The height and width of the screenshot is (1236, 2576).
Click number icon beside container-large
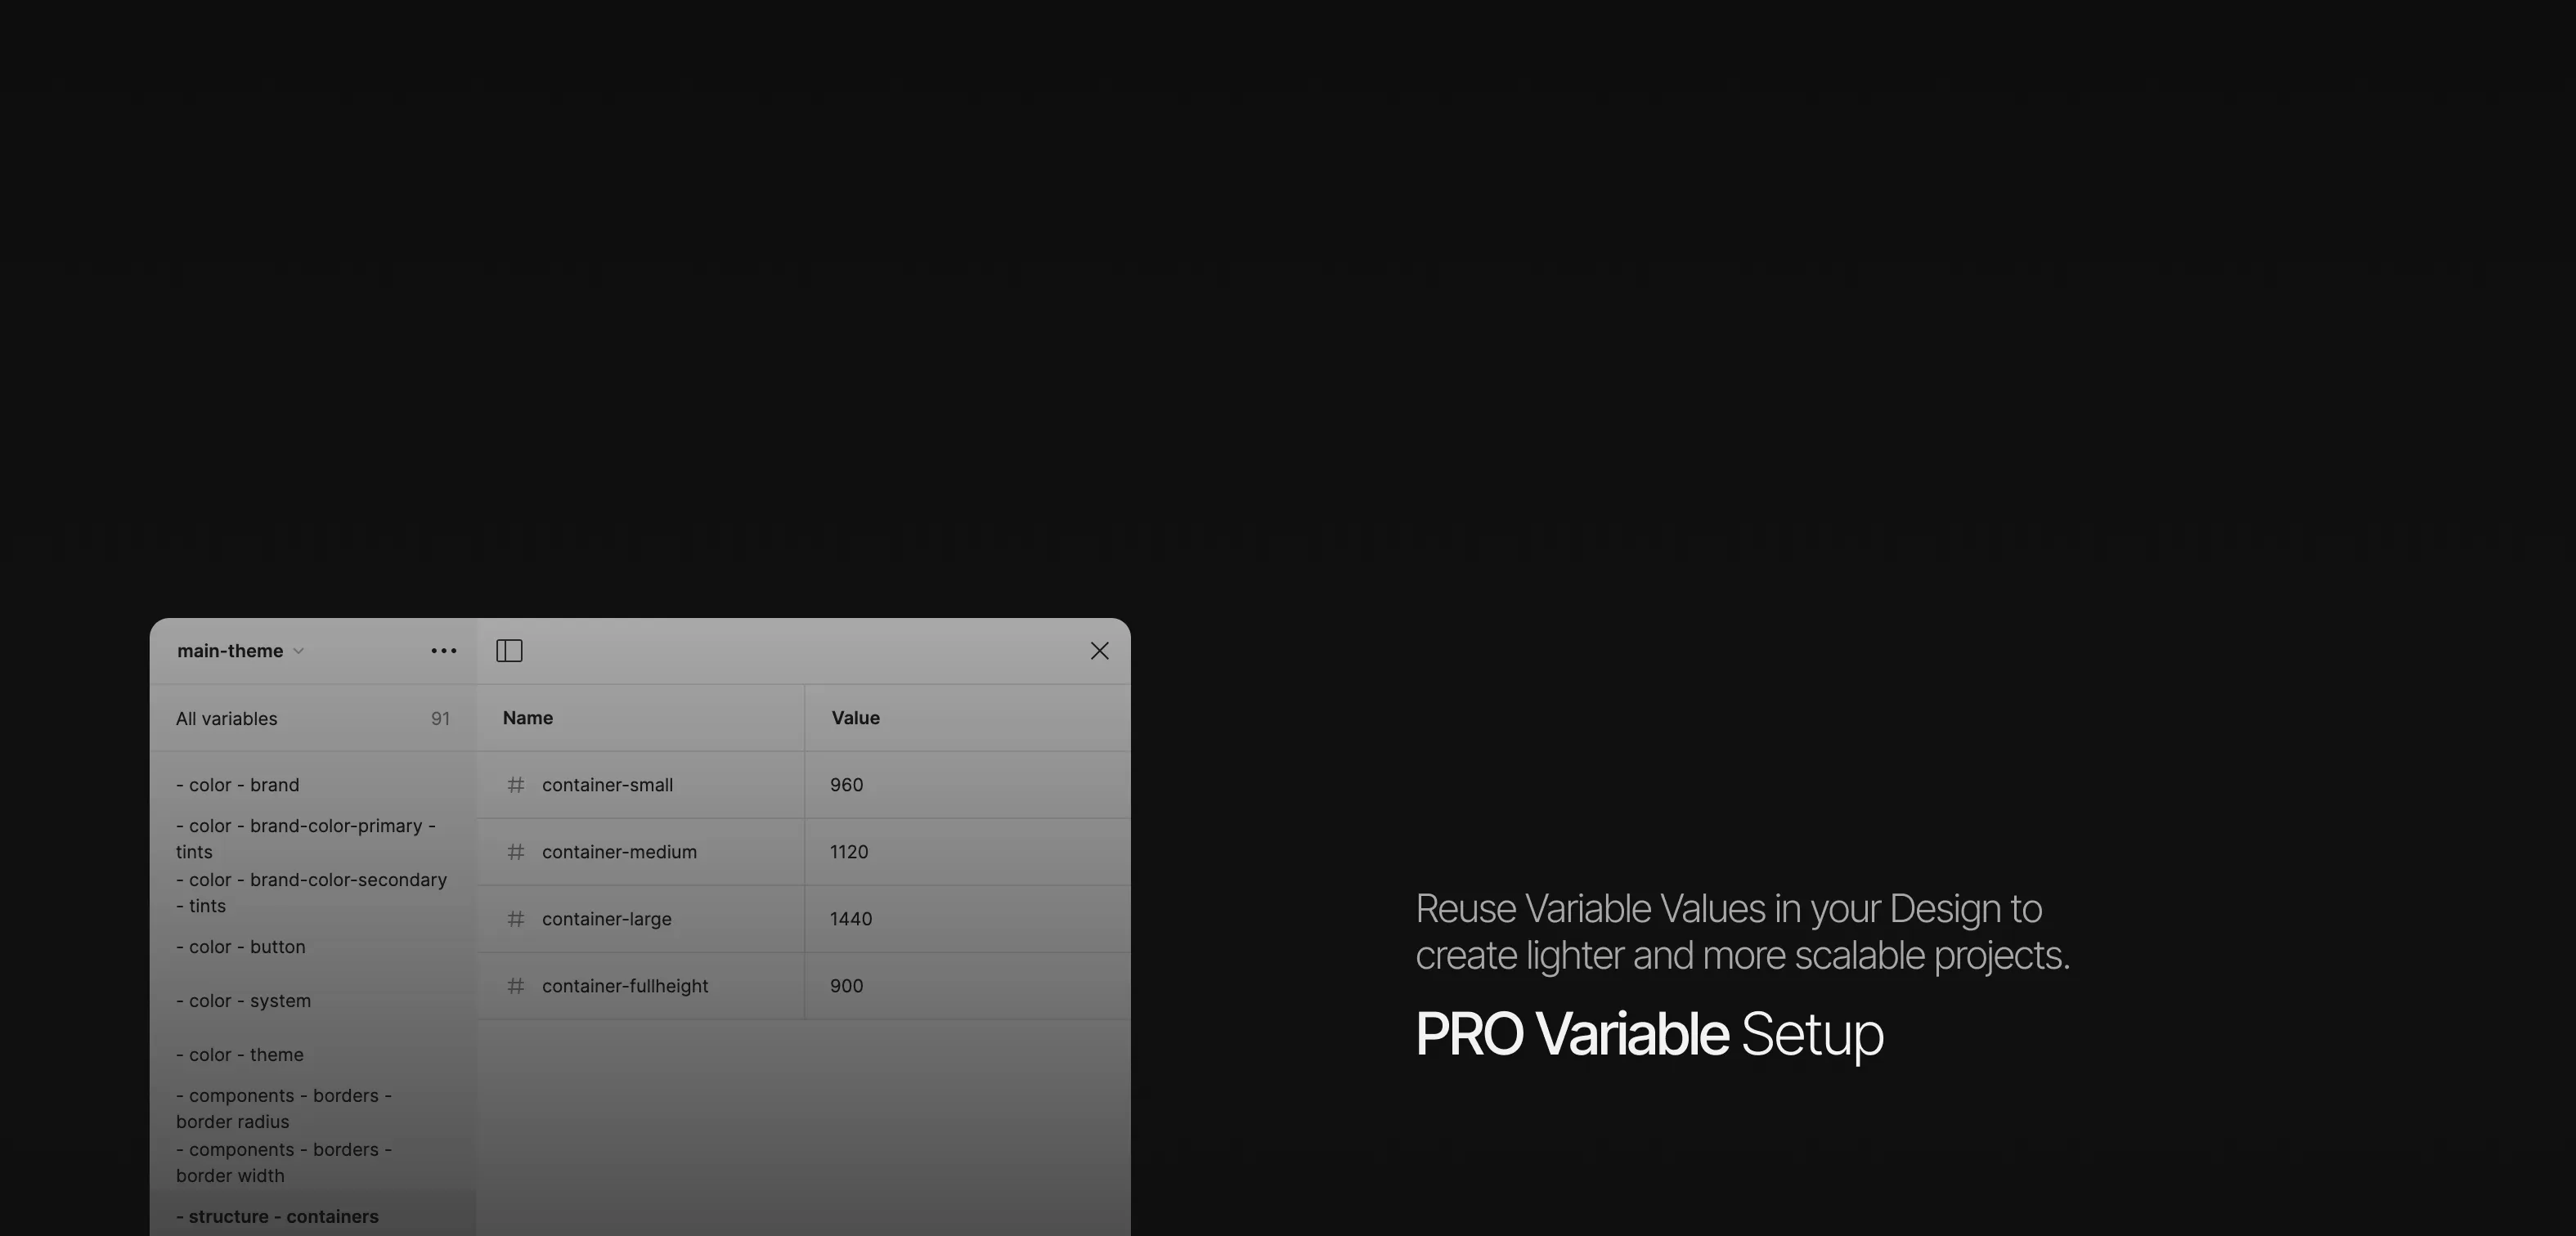tap(516, 919)
